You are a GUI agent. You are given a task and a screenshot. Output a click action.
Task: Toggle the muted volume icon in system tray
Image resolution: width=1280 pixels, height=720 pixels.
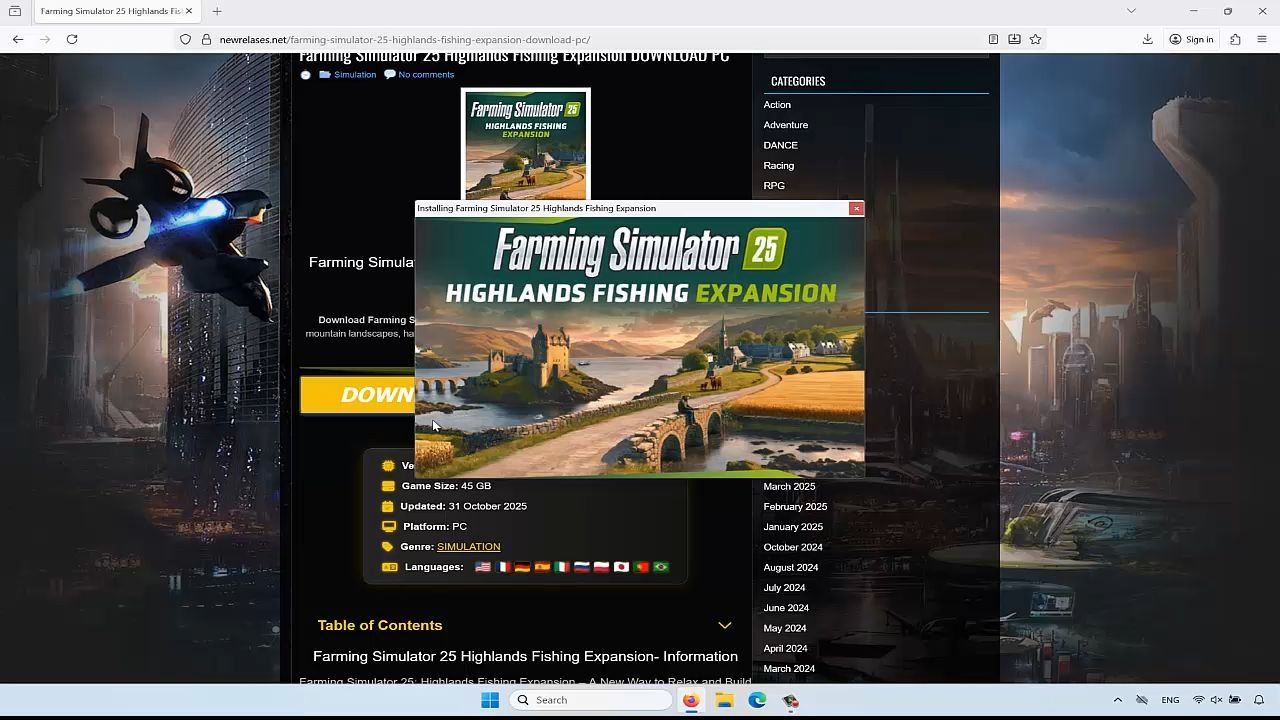click(1216, 700)
